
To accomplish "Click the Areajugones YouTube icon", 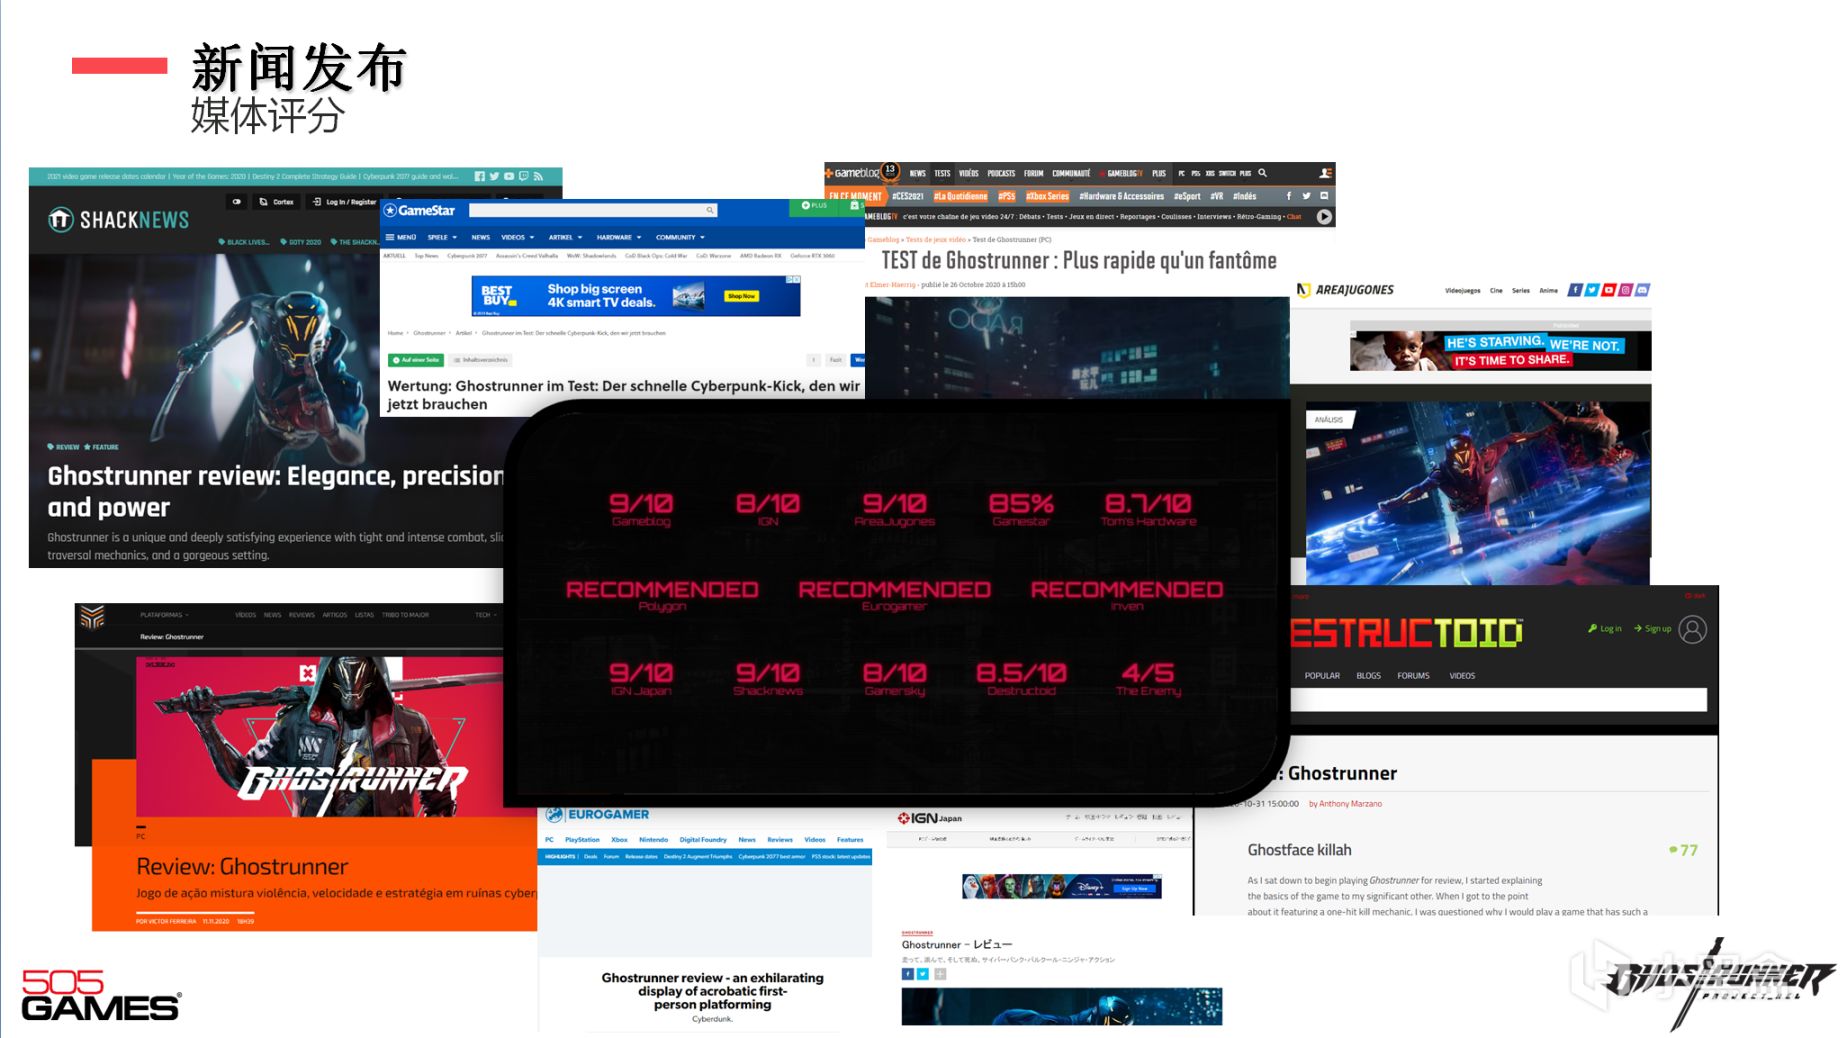I will click(1609, 290).
